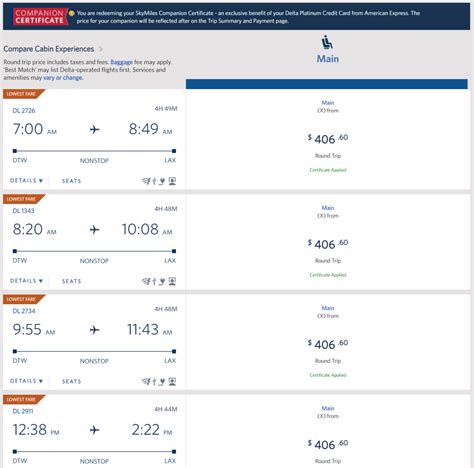Image resolution: width=474 pixels, height=468 pixels.
Task: Select $406.60 Main fare for DL 2734
Action: point(328,344)
